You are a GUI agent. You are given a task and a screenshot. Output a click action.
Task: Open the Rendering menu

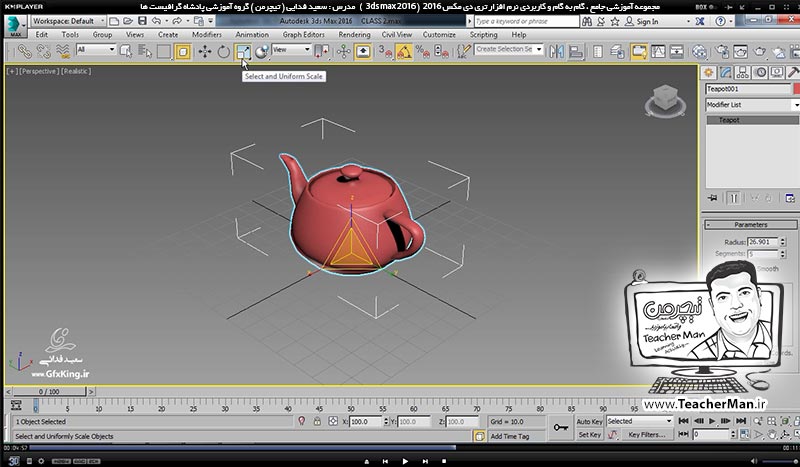point(354,35)
